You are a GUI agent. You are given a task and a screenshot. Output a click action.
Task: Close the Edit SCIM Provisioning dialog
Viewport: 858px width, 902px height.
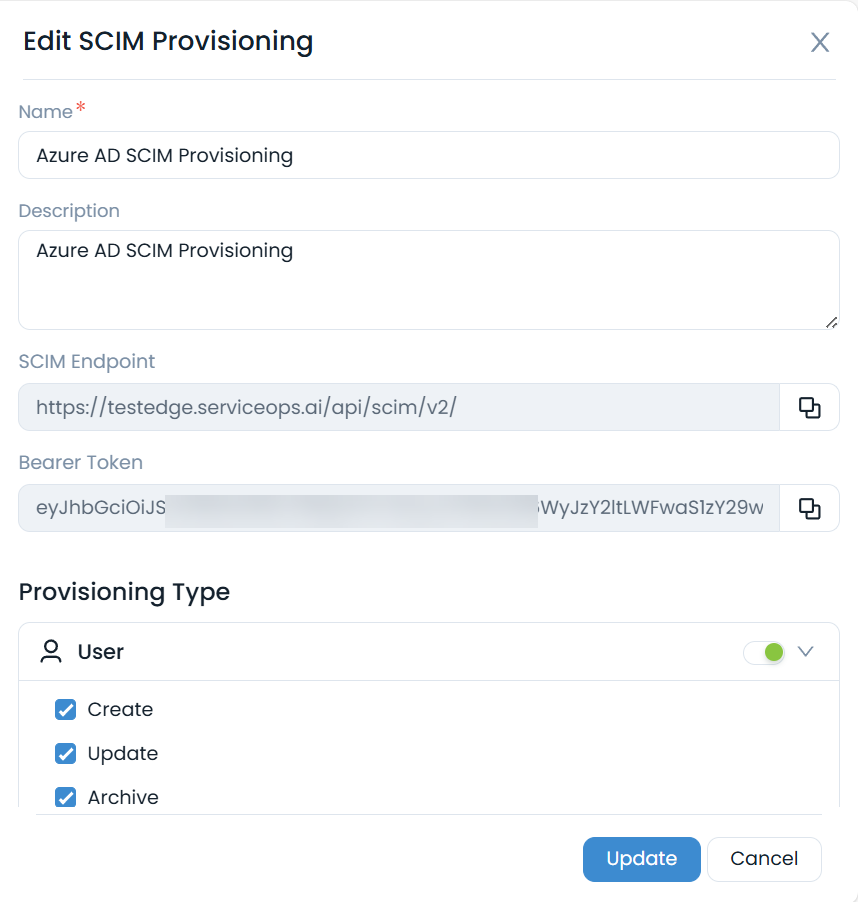click(820, 42)
